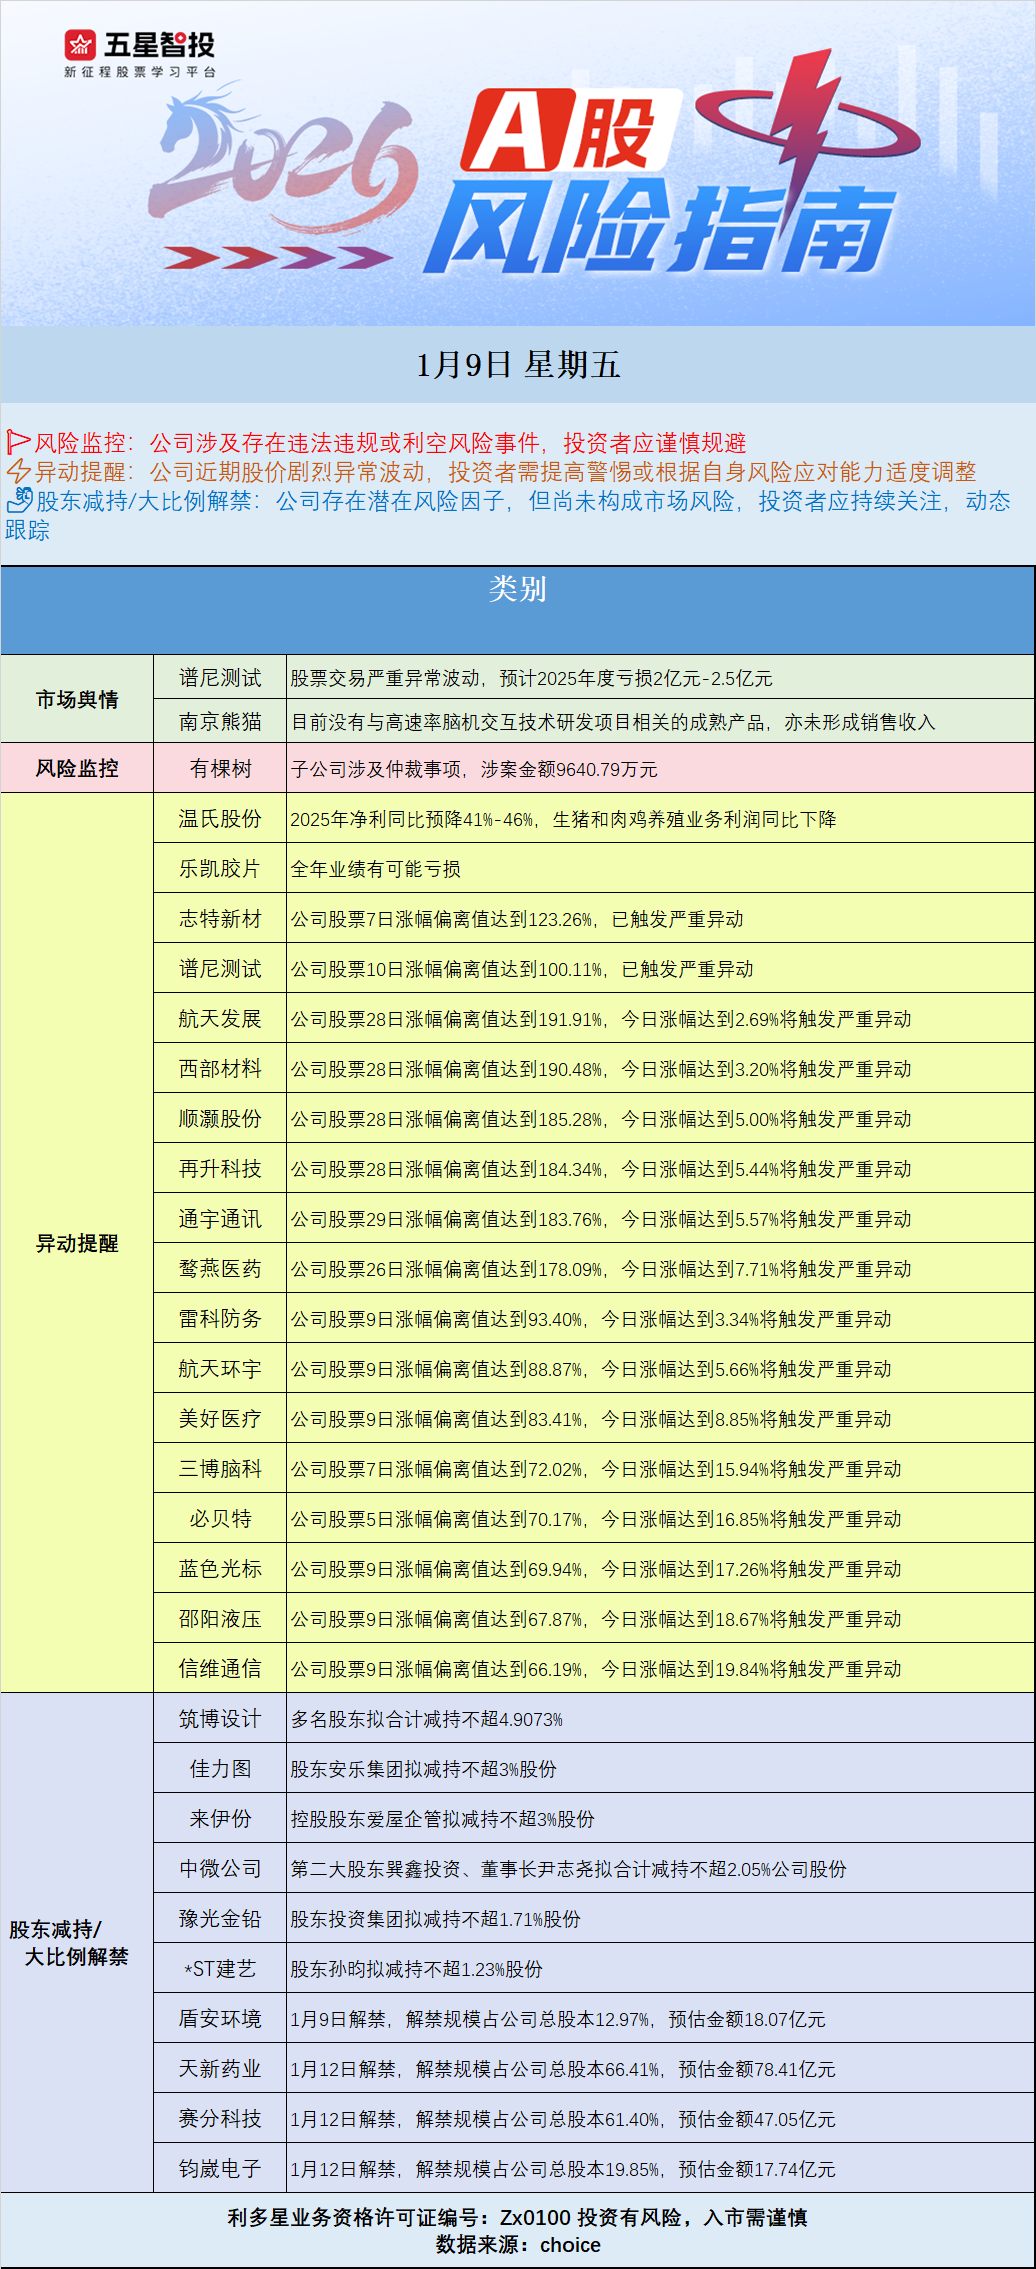Click the 豫光金铅 stock name
Screen dimensions: 1036x2269
[220, 1918]
